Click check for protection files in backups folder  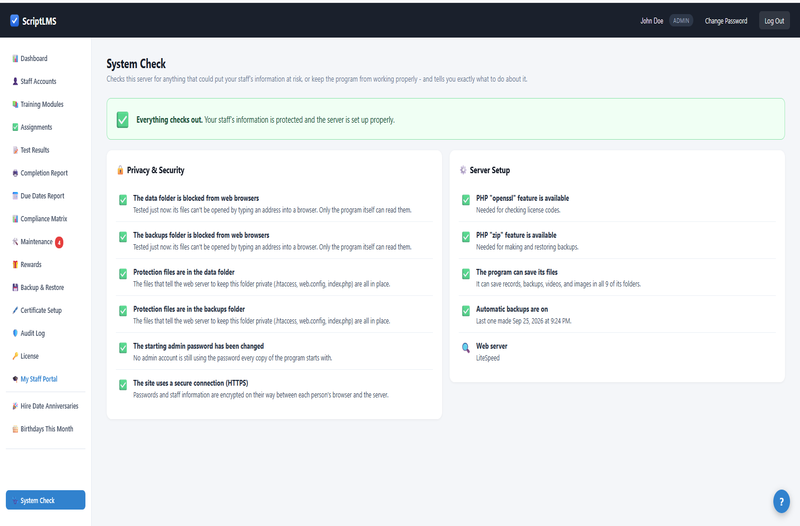[123, 311]
